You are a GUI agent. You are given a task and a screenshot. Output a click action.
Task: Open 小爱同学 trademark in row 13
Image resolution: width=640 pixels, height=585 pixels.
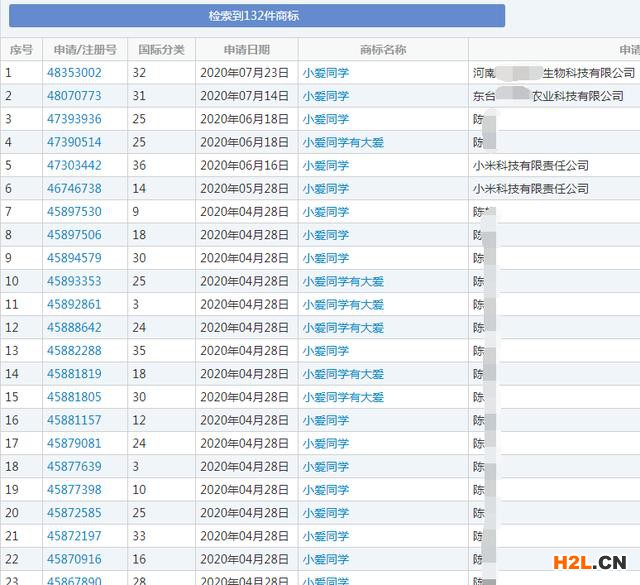pos(326,351)
